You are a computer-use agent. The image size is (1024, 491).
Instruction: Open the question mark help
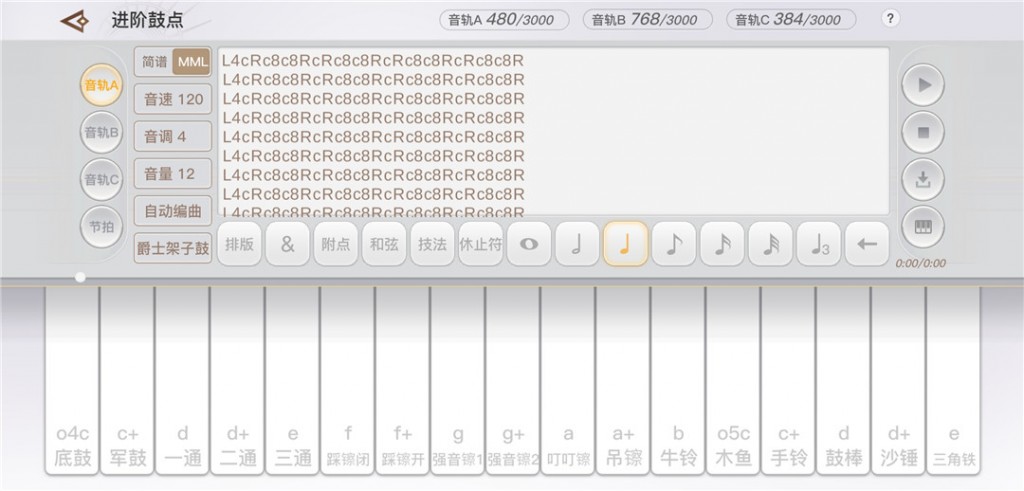(890, 18)
